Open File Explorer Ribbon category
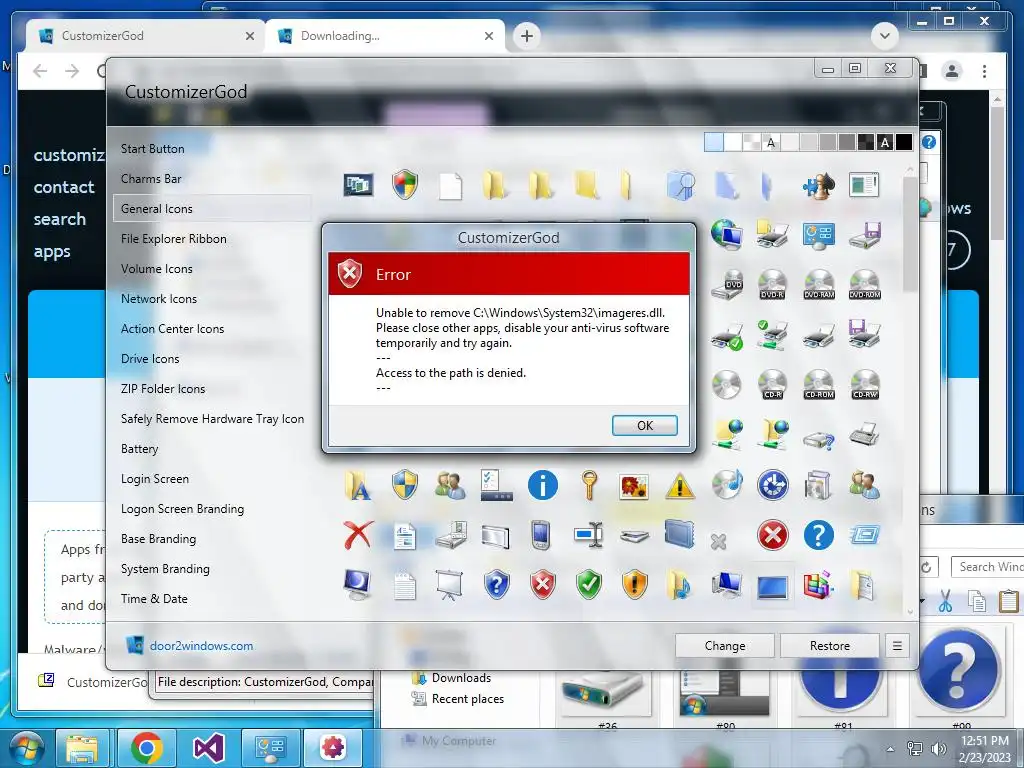Screen dimensions: 1024x768 tap(174, 239)
